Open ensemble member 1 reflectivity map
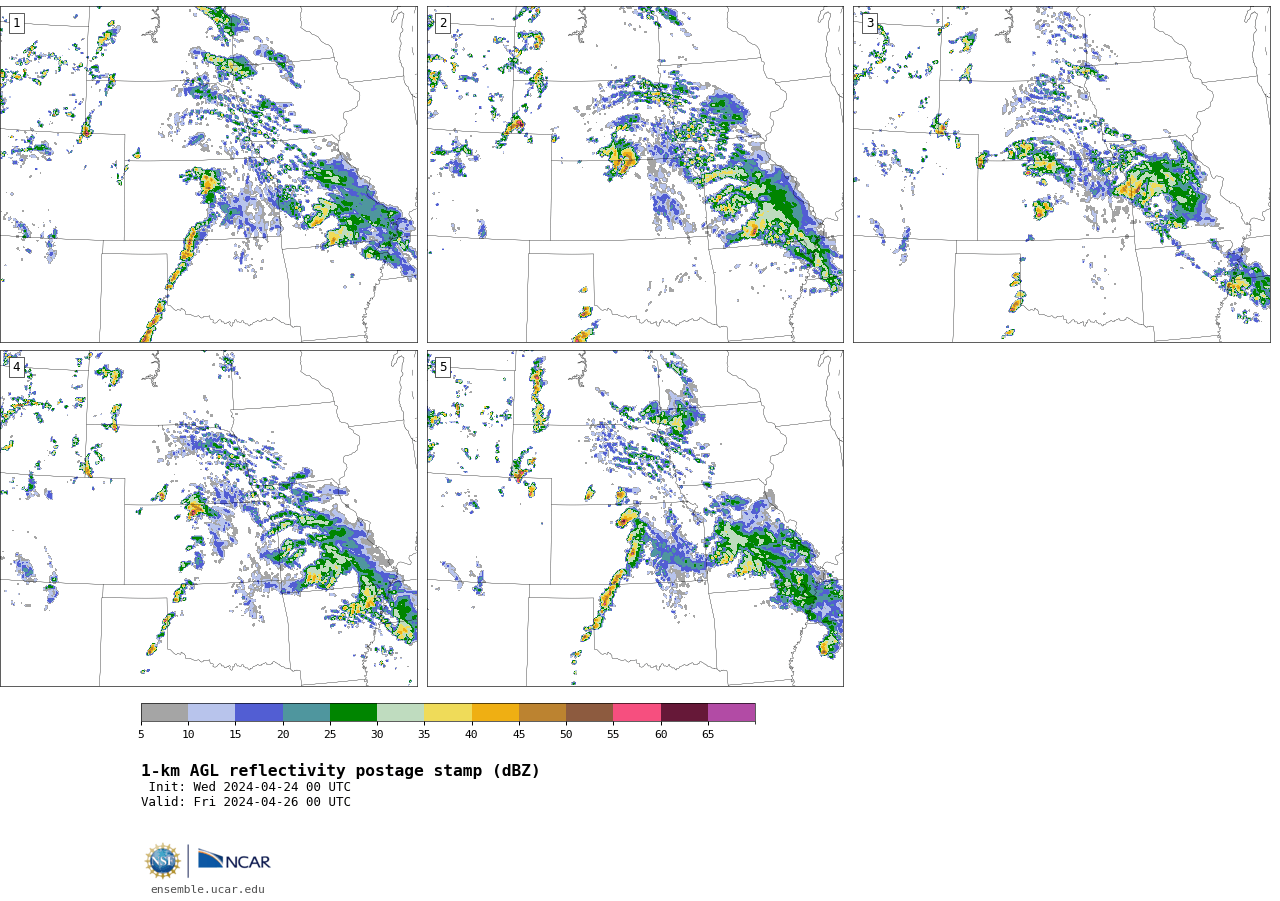 point(209,174)
